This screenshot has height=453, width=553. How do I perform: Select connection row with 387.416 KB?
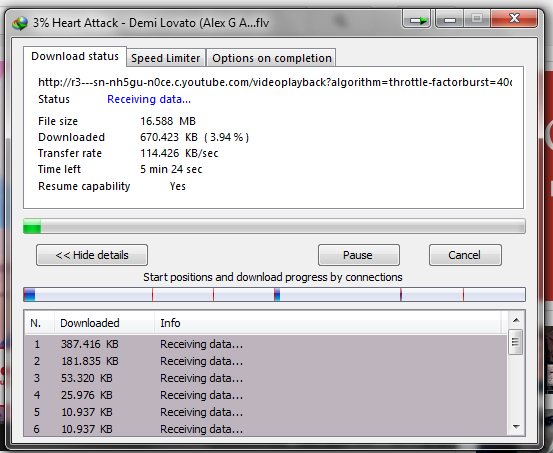tap(266, 344)
